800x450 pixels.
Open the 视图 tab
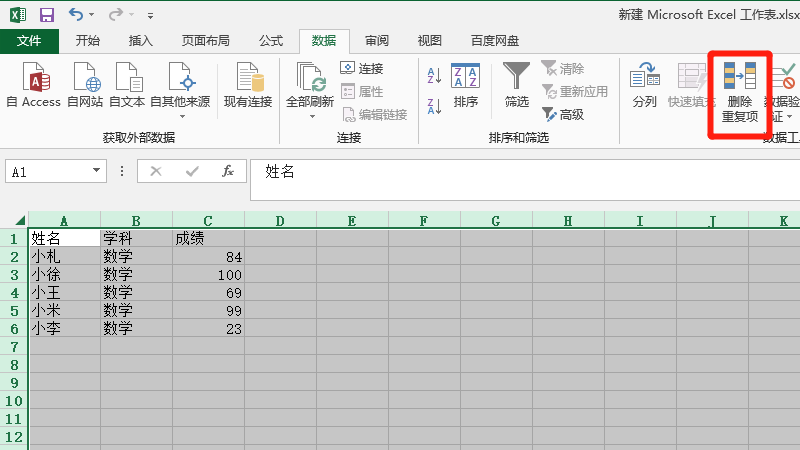coord(430,41)
